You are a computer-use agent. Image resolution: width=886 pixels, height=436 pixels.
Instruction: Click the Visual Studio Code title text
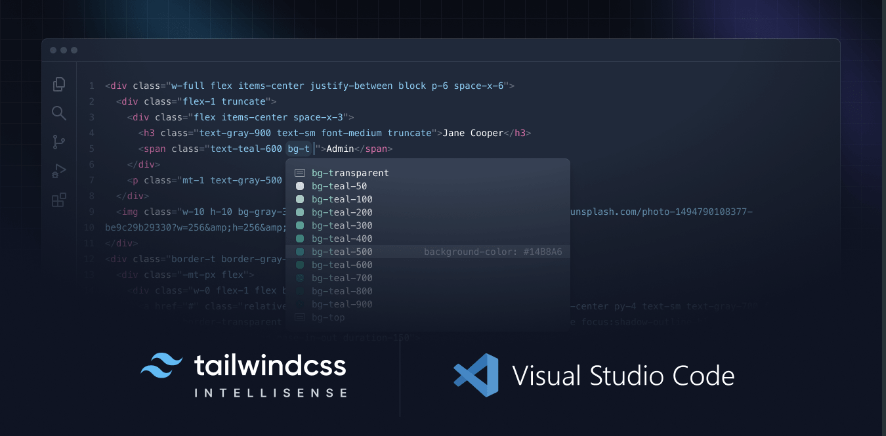[623, 376]
